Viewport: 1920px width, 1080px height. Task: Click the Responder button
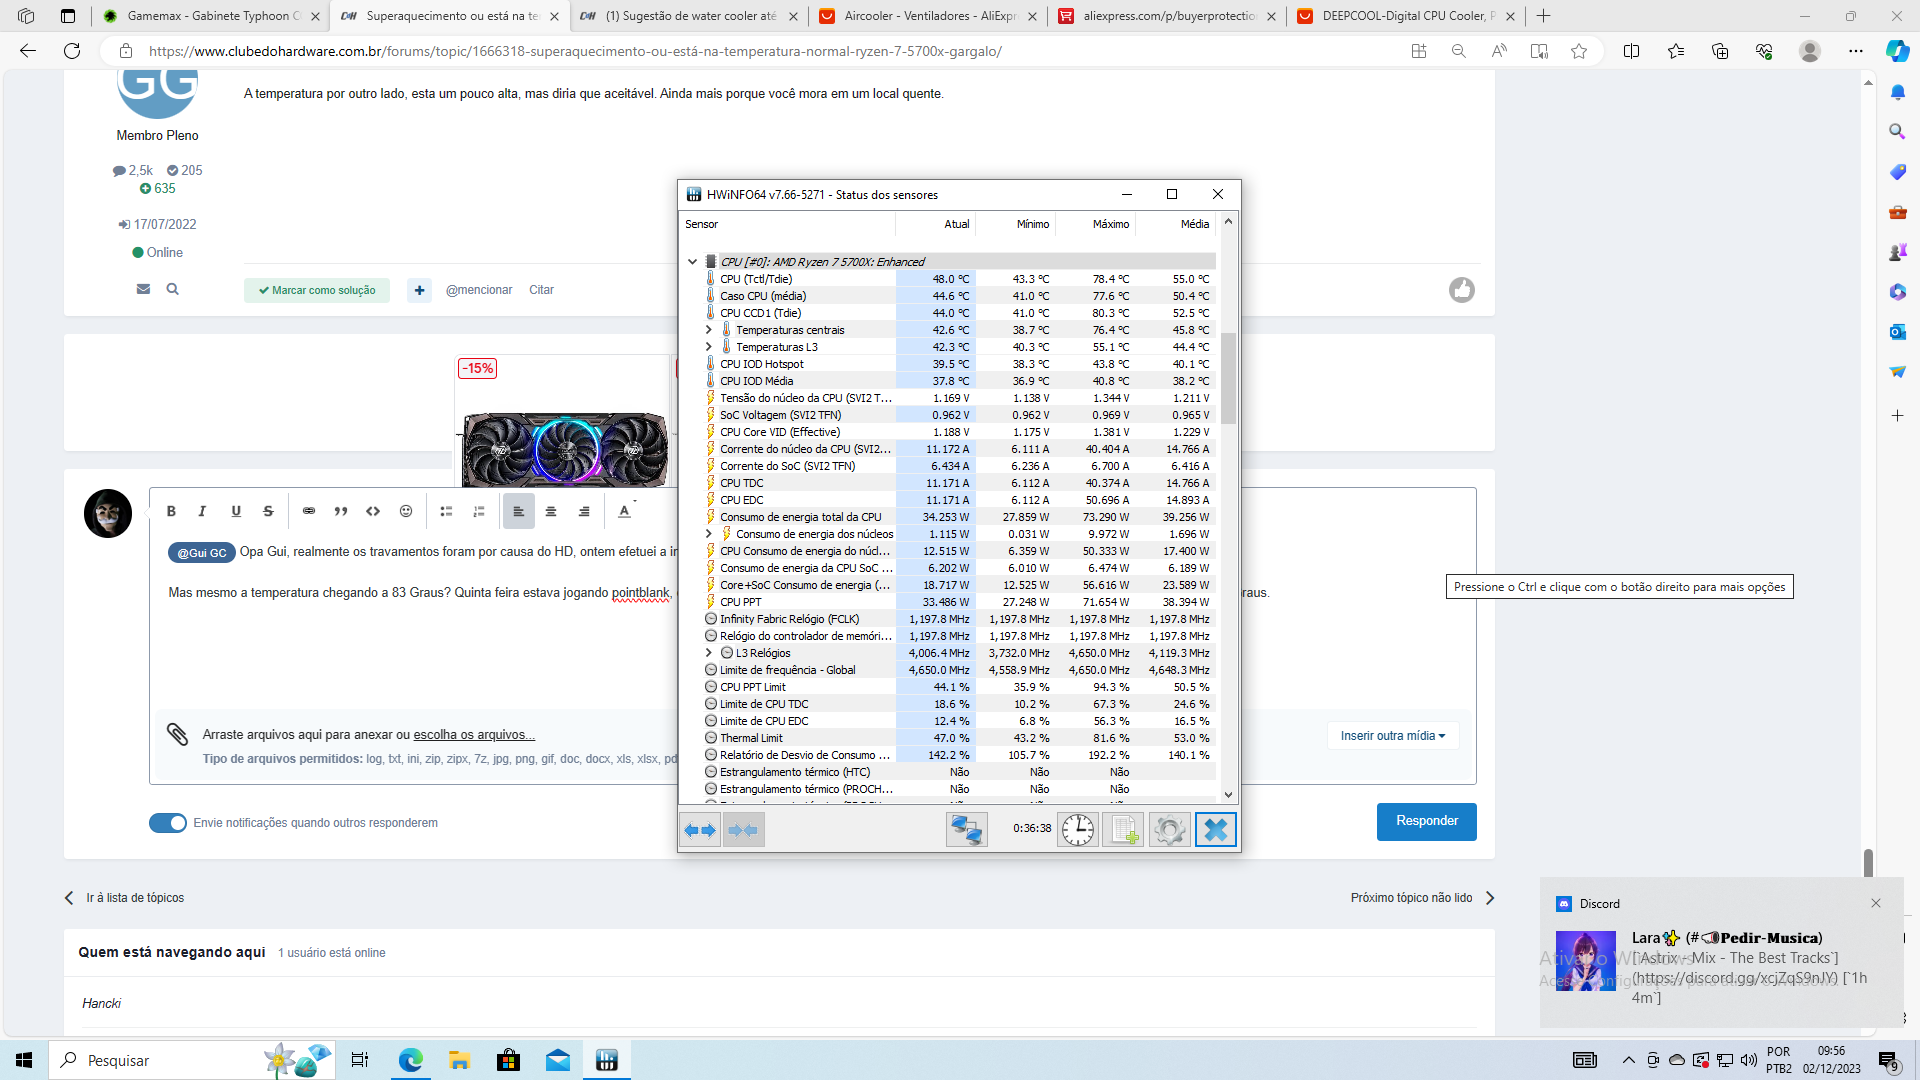click(1427, 821)
